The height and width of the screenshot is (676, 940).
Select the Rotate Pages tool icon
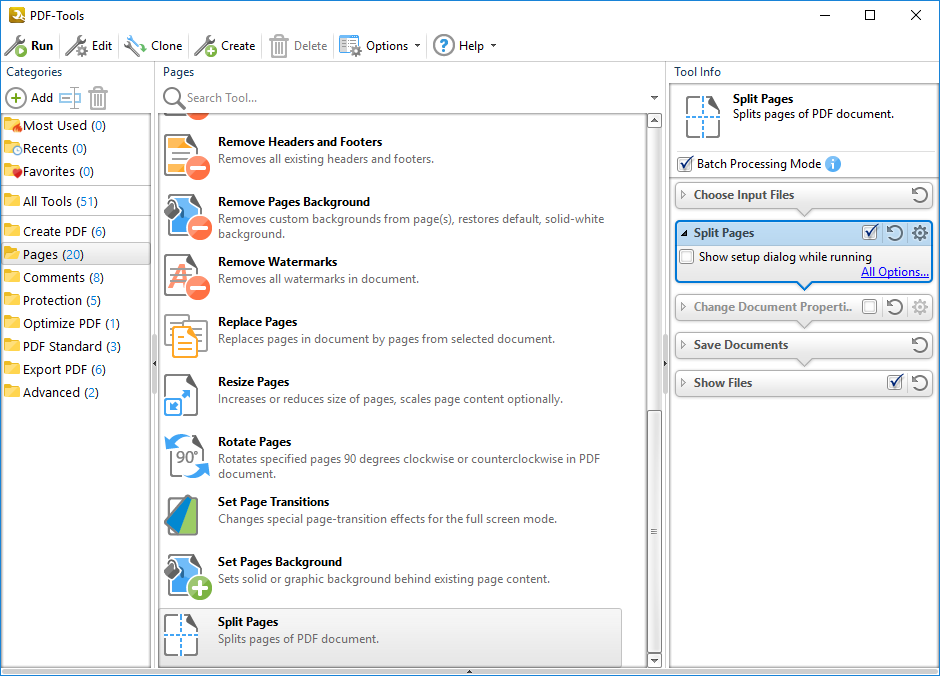click(186, 455)
